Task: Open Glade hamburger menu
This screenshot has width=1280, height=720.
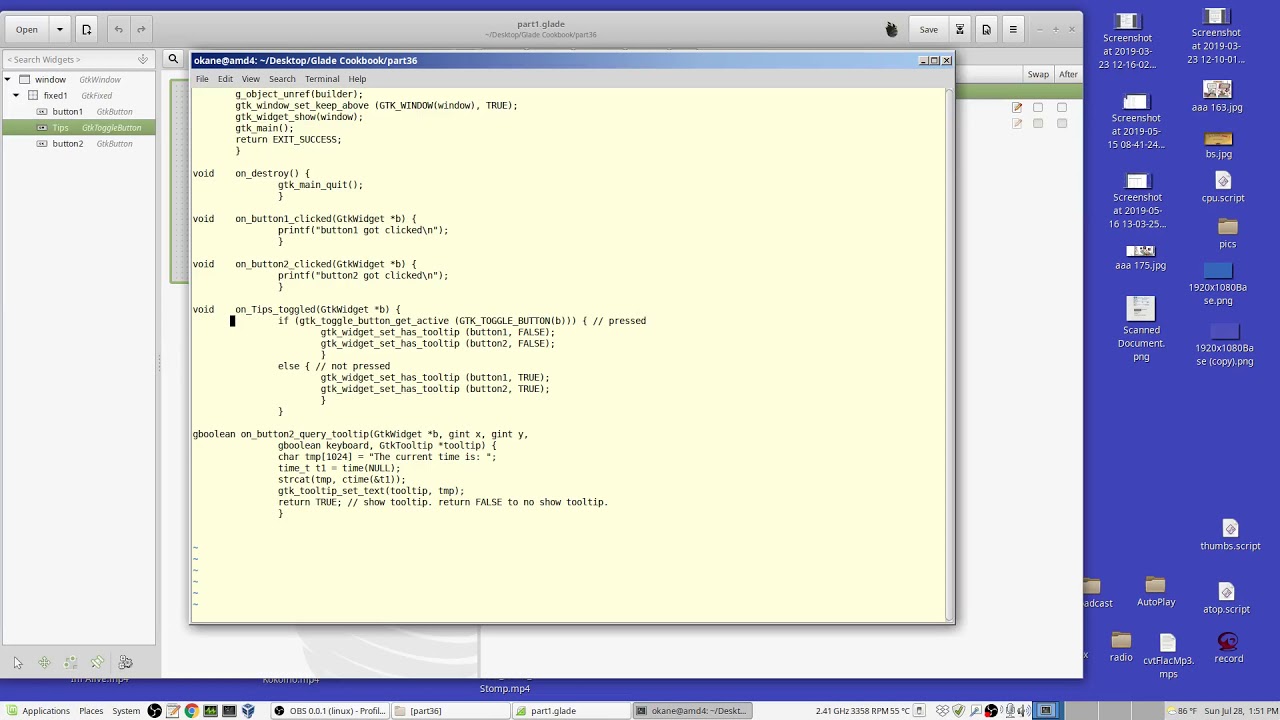Action: pos(1013,29)
